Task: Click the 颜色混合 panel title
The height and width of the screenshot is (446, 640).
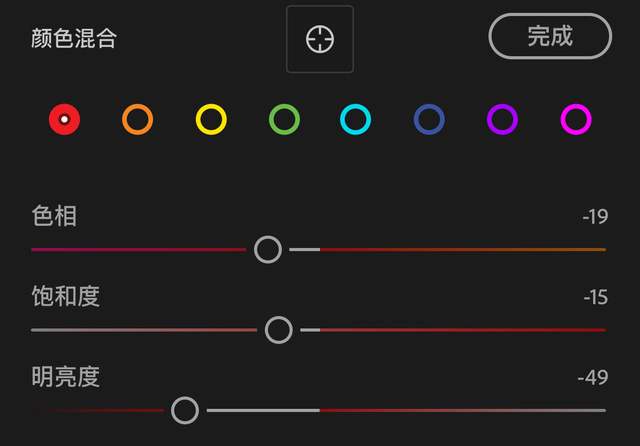Action: click(74, 40)
